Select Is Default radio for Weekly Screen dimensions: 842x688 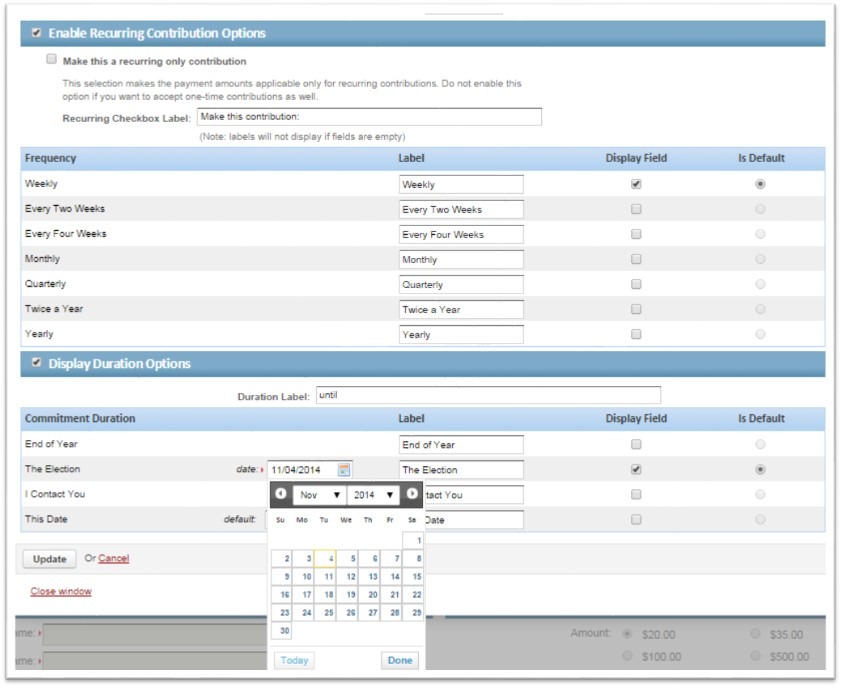[760, 184]
